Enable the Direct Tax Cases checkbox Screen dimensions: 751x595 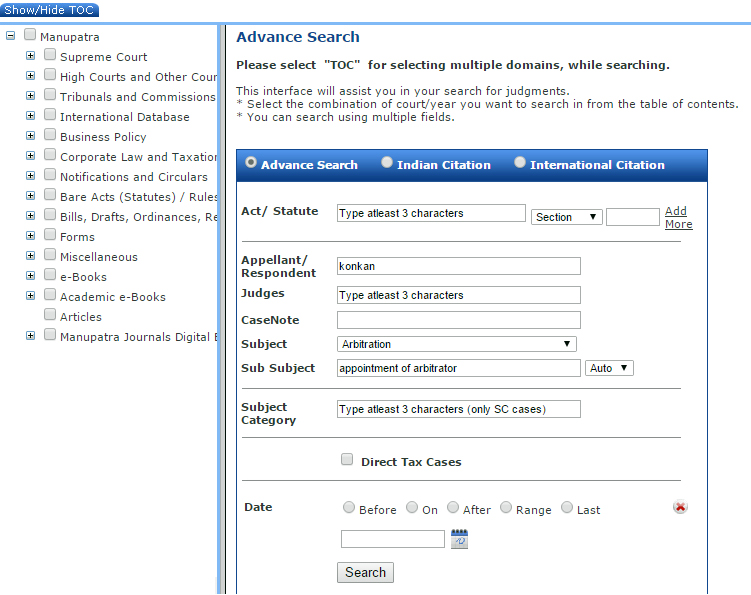347,459
